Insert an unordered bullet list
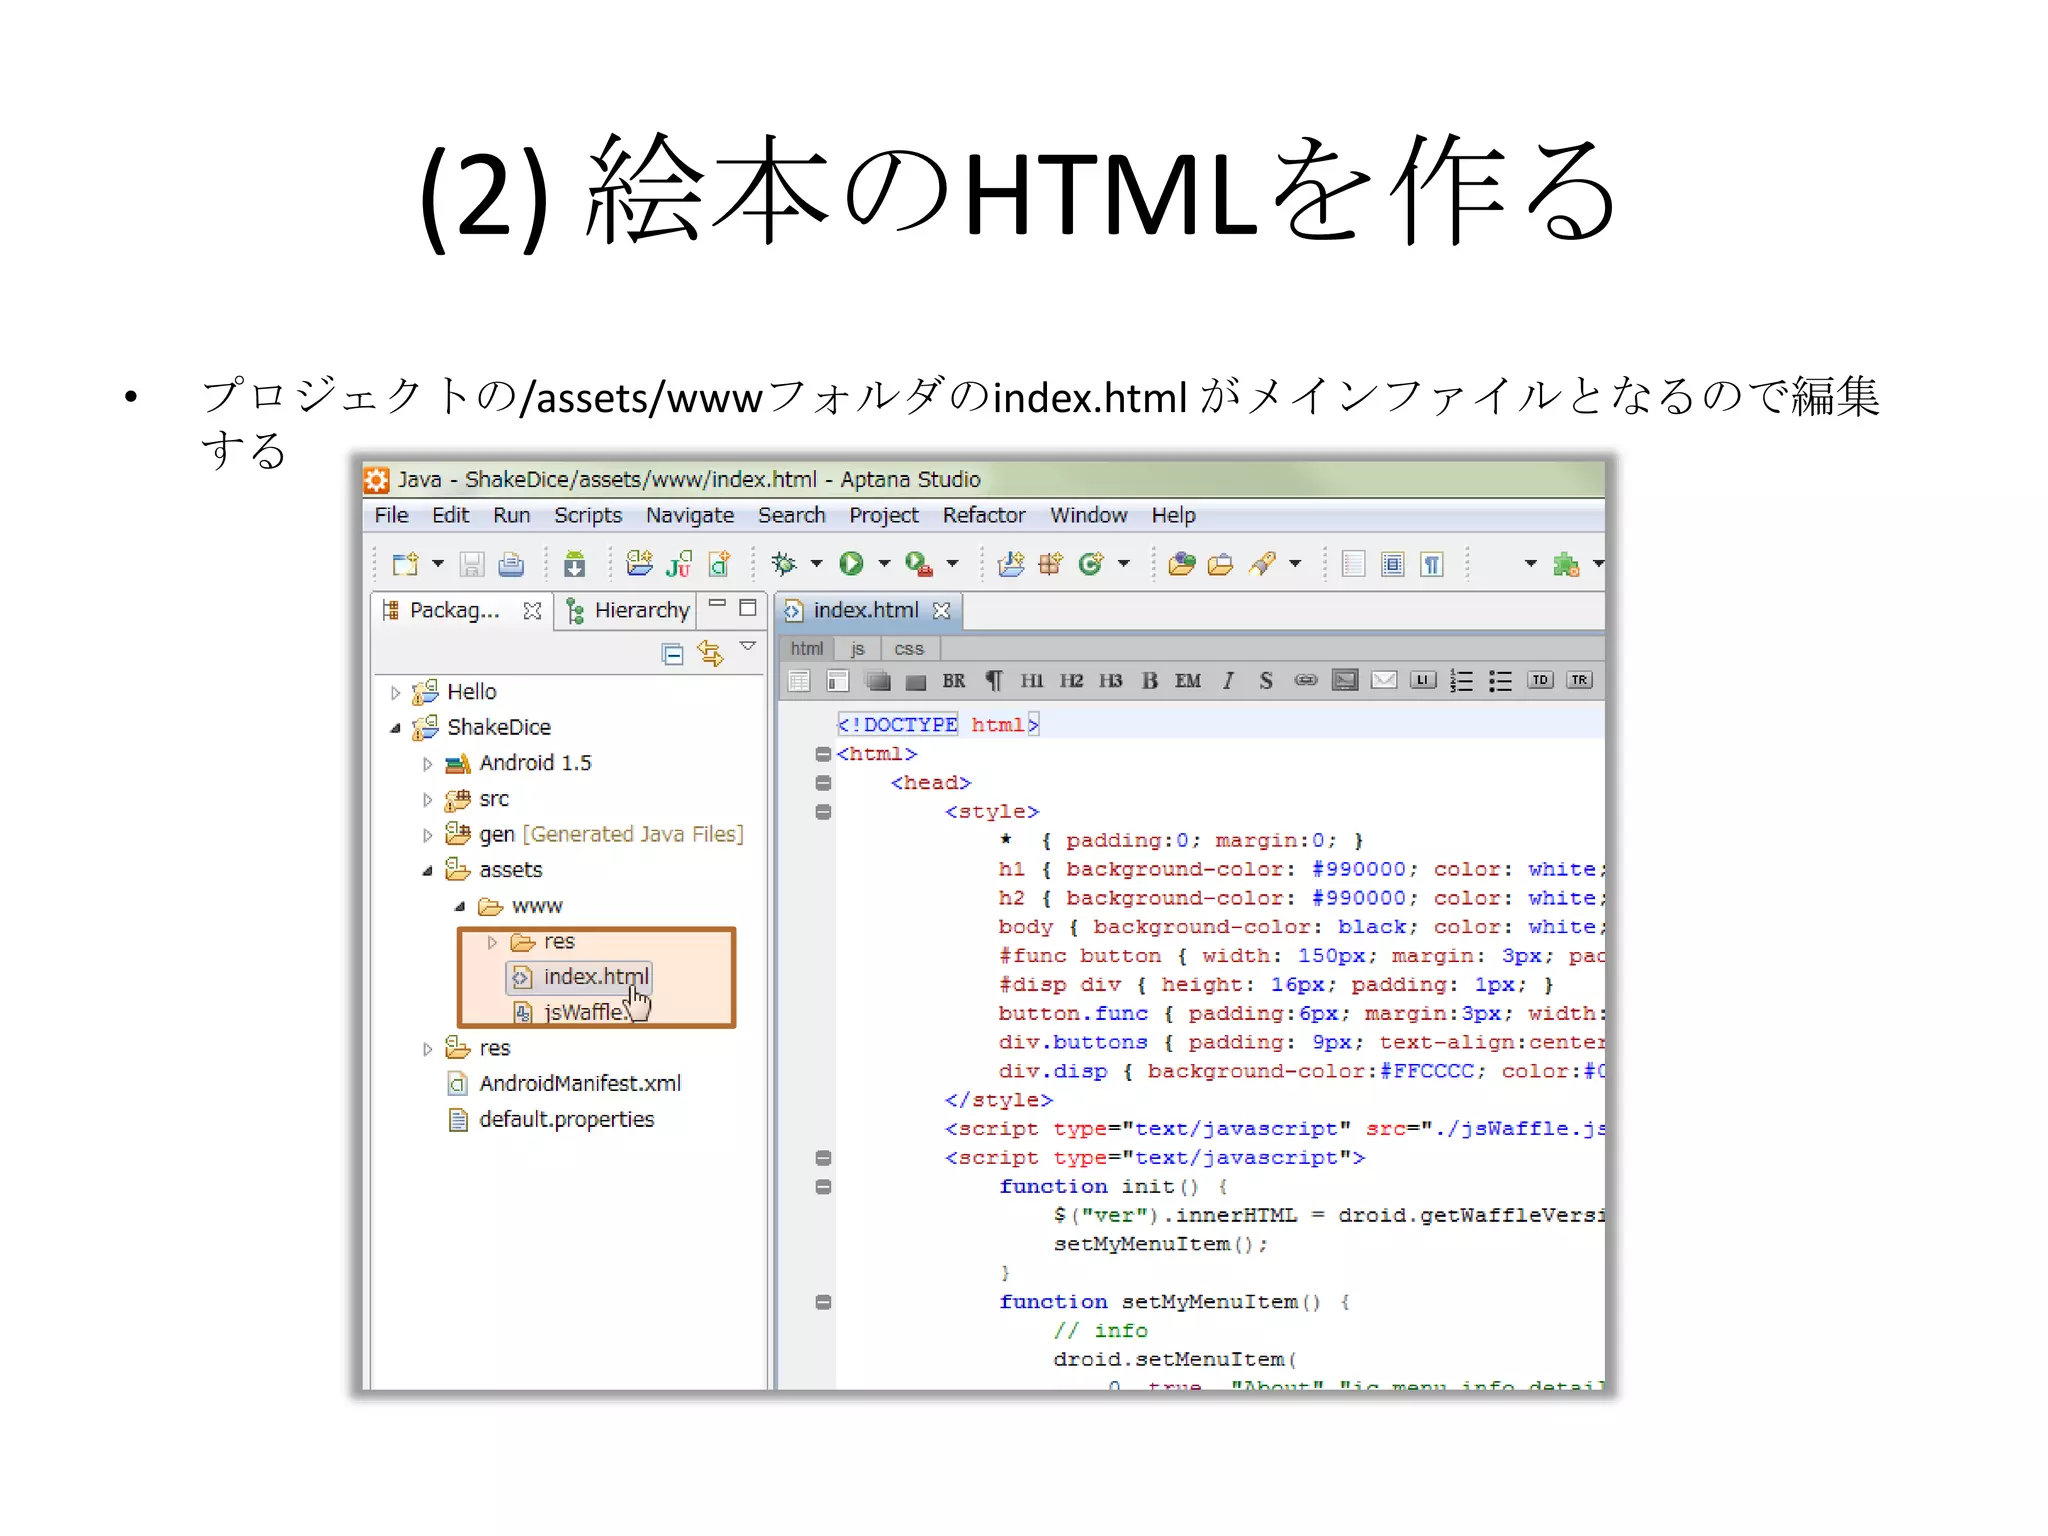Viewport: 2048px width, 1536px height. [x=1500, y=681]
